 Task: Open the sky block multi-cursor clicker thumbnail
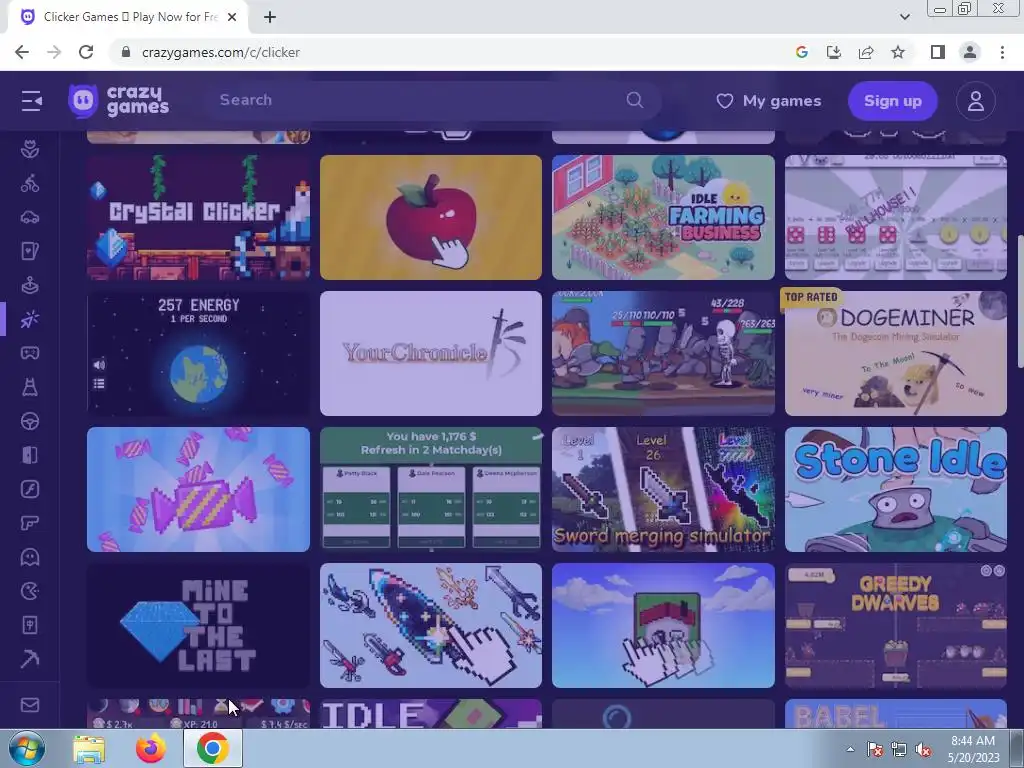664,626
